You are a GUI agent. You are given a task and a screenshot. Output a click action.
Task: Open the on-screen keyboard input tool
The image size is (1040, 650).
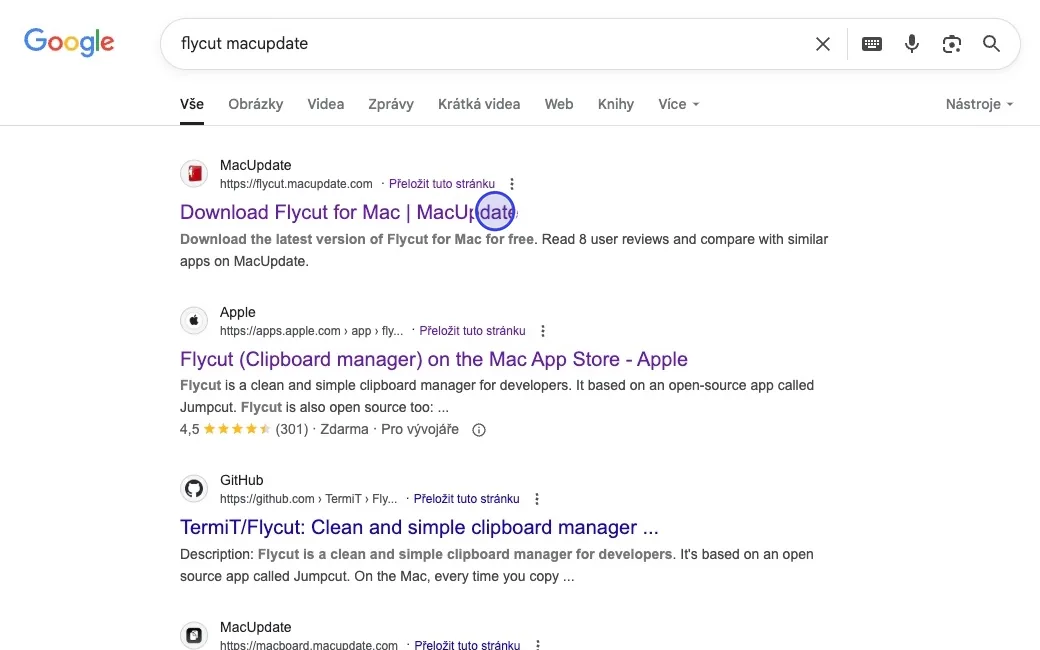(x=872, y=44)
